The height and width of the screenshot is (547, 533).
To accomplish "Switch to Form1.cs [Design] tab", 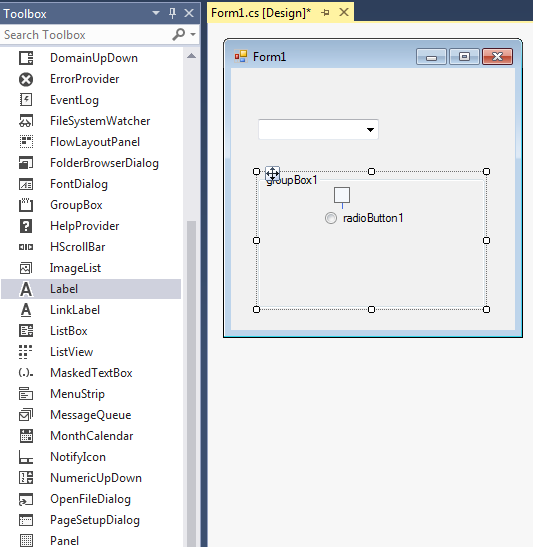I will 261,13.
